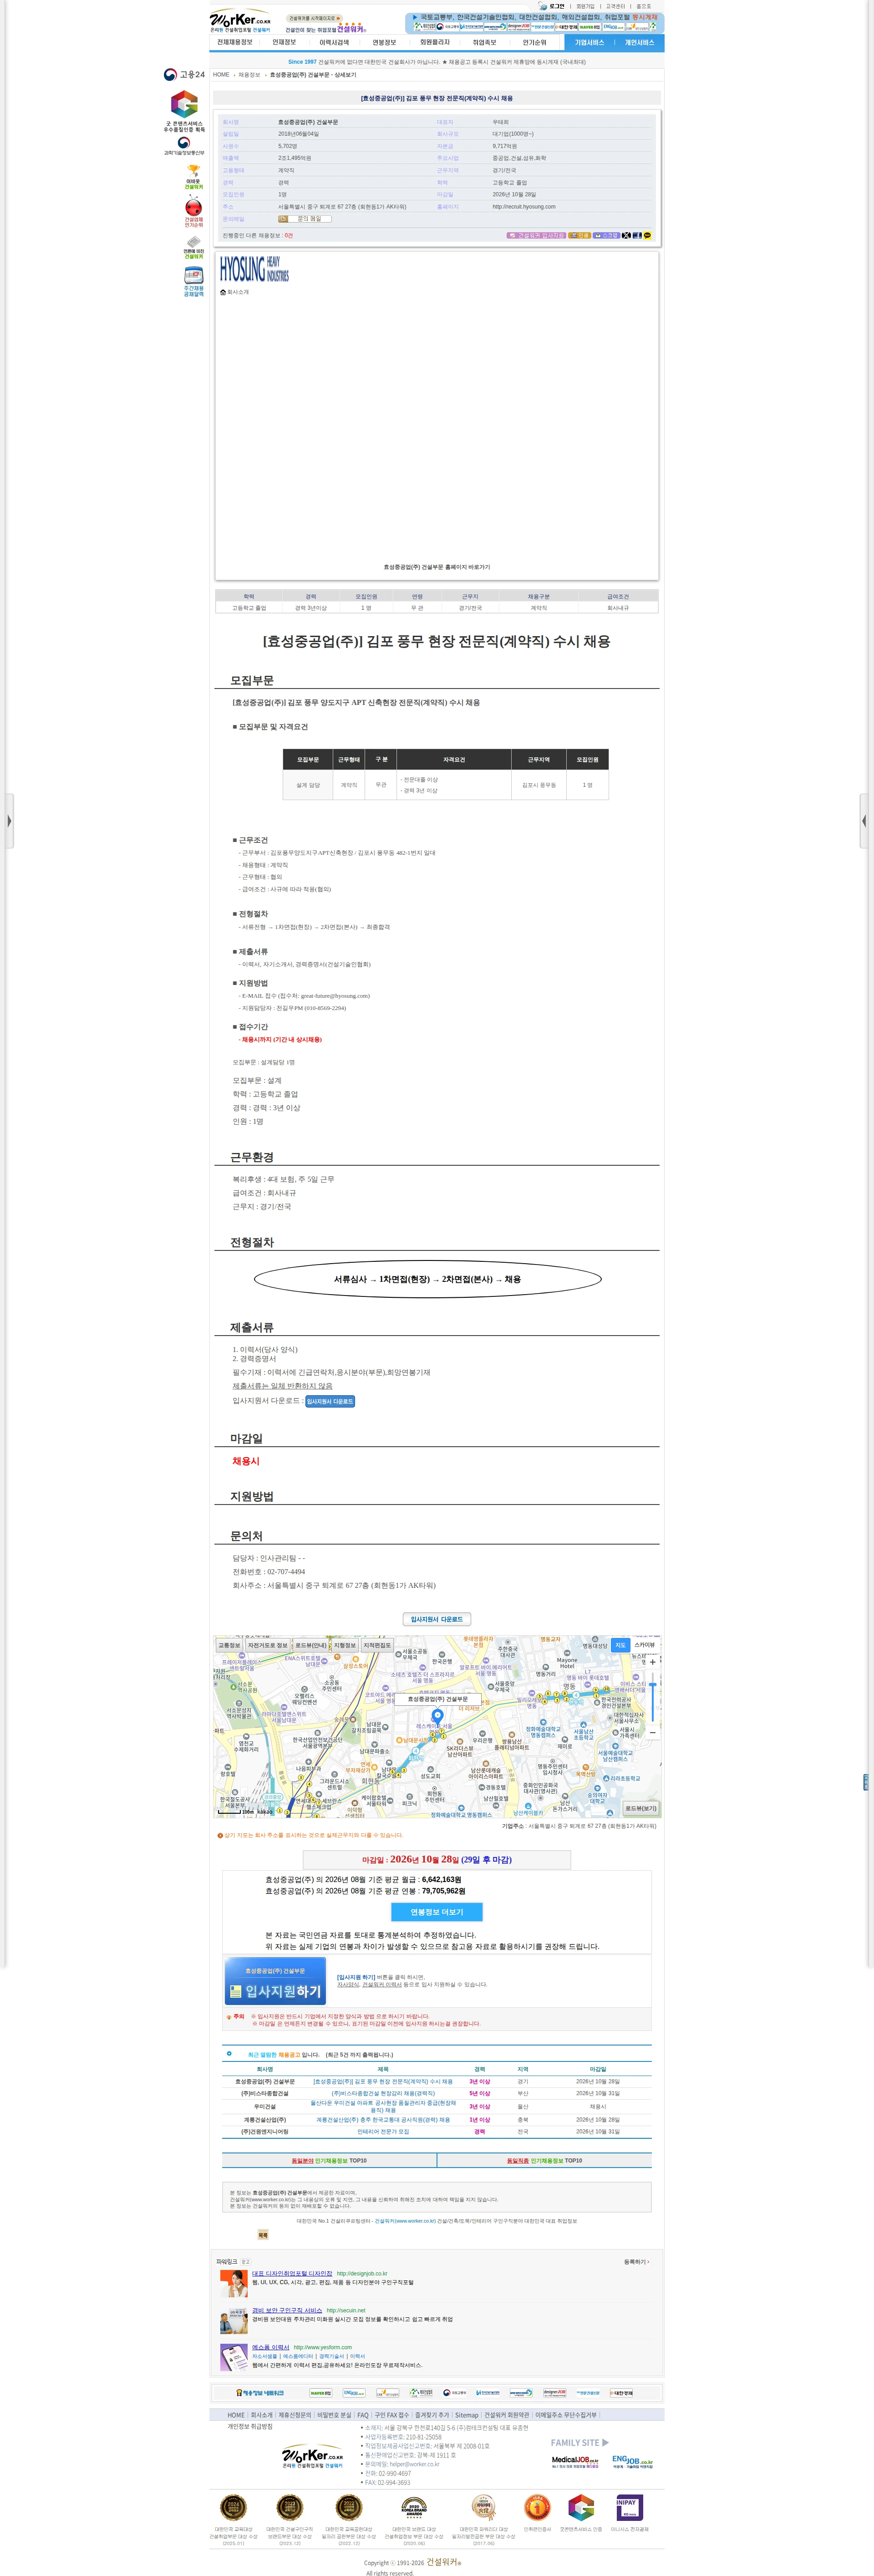Zoom in on the map
874x2576 pixels.
point(653,1662)
